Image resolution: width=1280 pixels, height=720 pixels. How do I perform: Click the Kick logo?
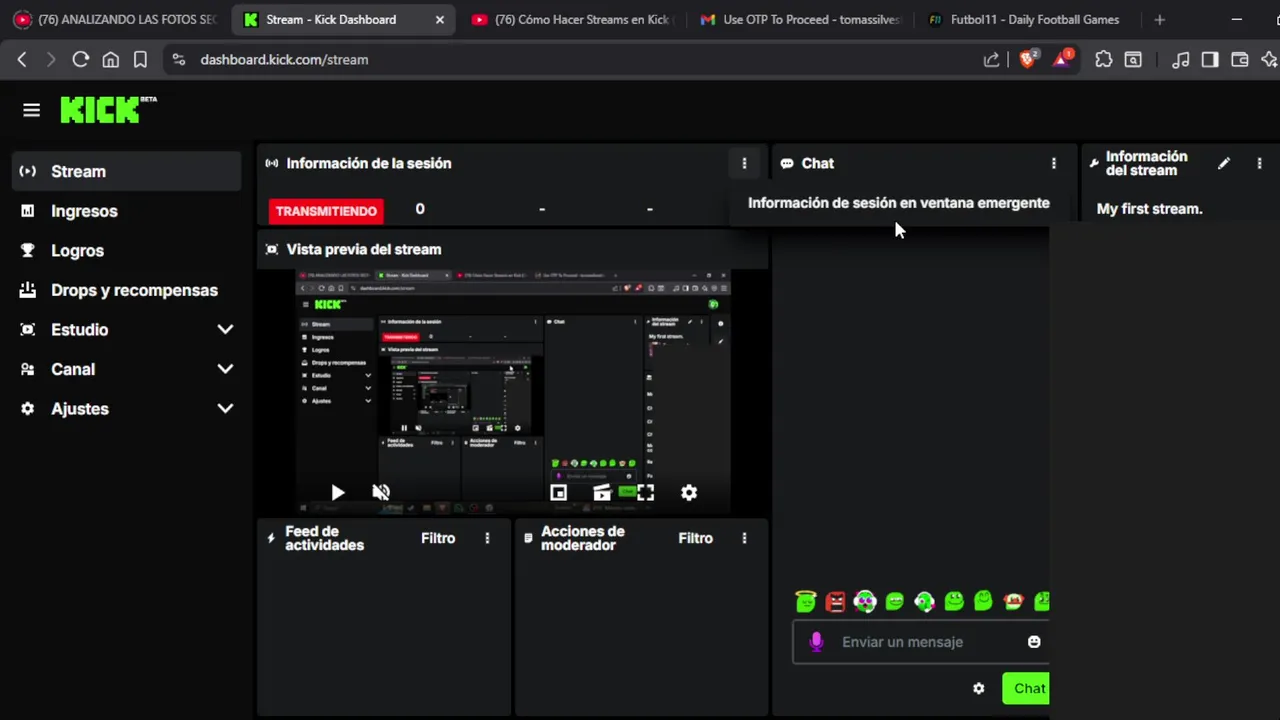click(108, 109)
